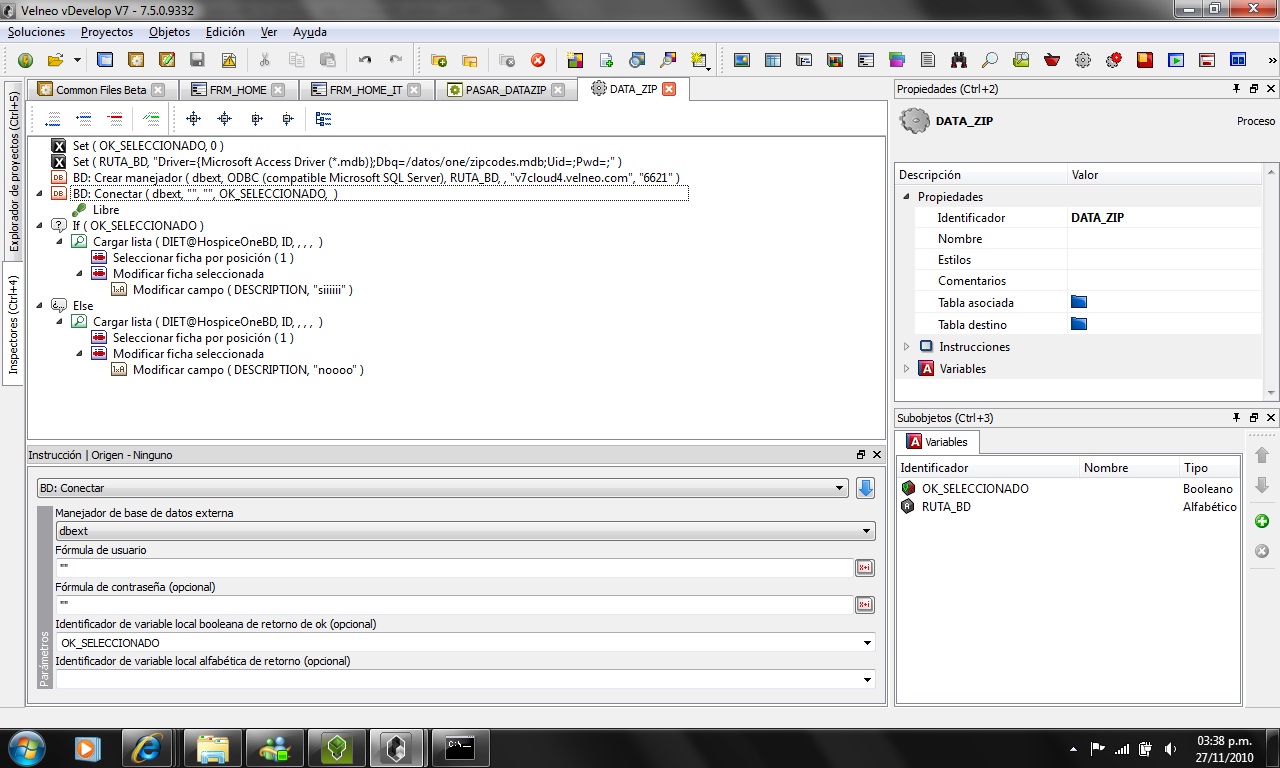Click the red minus delete-line icon in editor toolbar

pos(115,119)
